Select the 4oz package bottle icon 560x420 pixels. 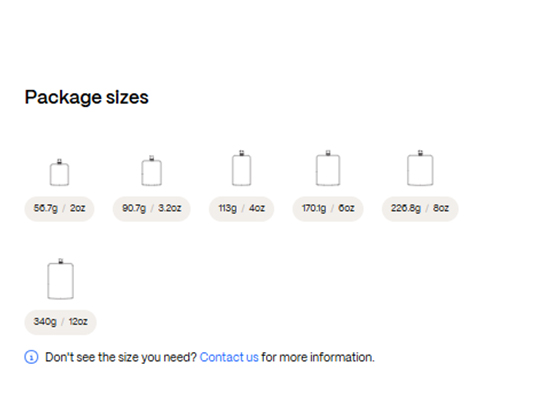(241, 168)
